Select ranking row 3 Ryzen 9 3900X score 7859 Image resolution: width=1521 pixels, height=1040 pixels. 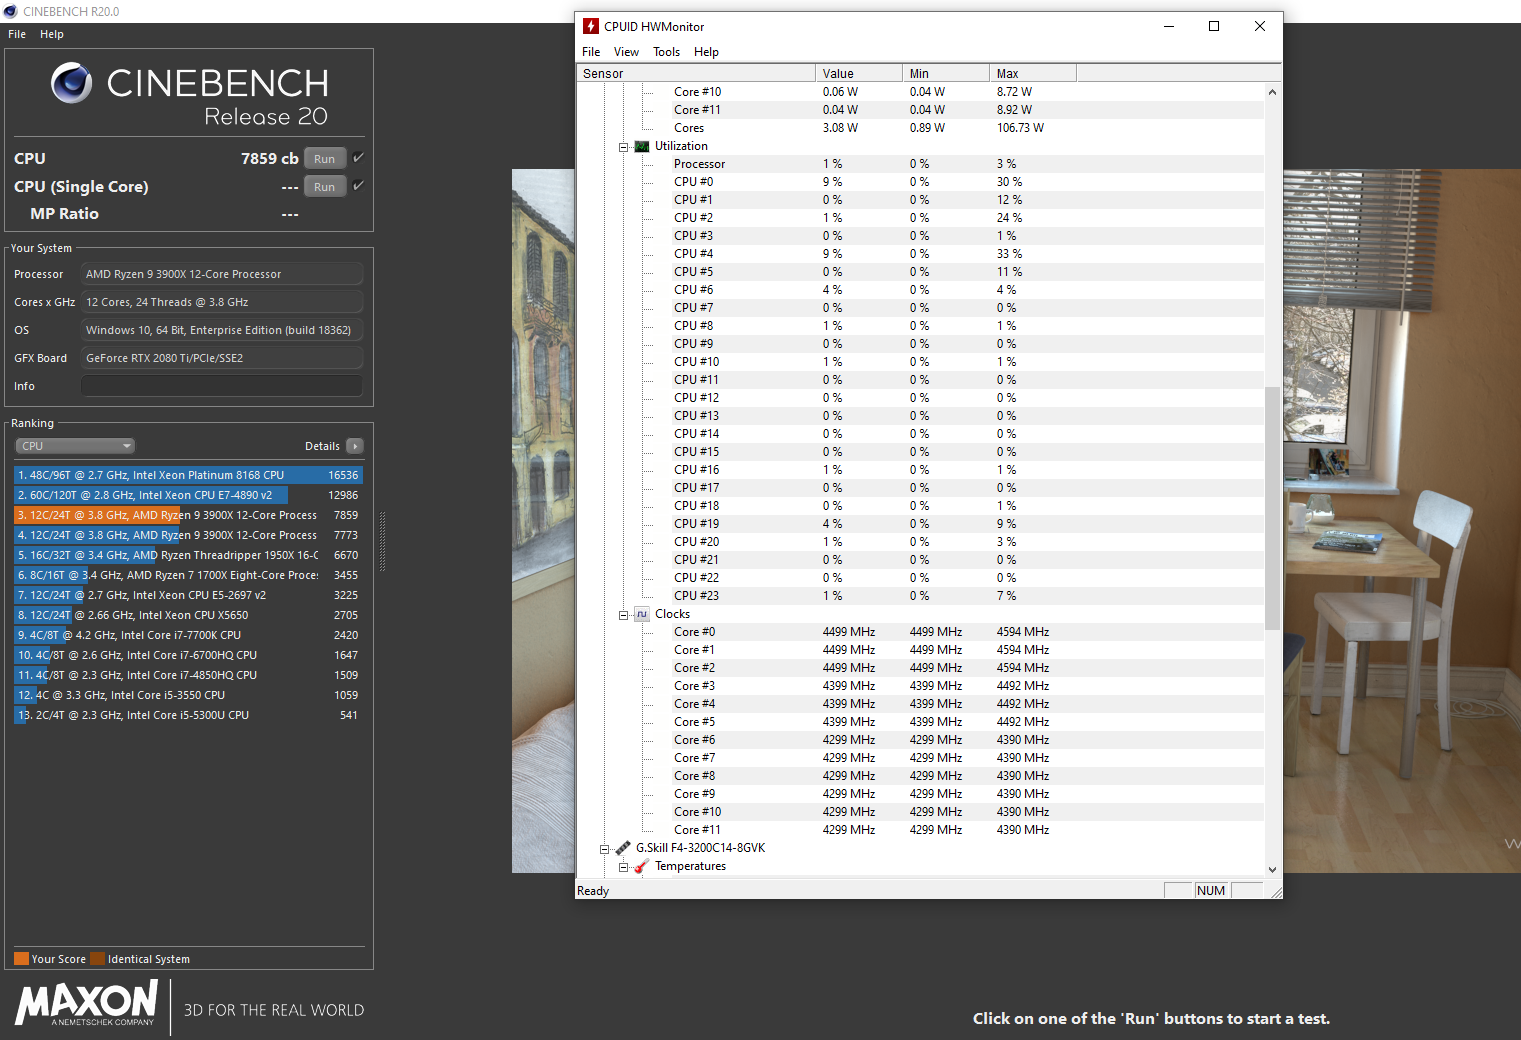tap(188, 515)
